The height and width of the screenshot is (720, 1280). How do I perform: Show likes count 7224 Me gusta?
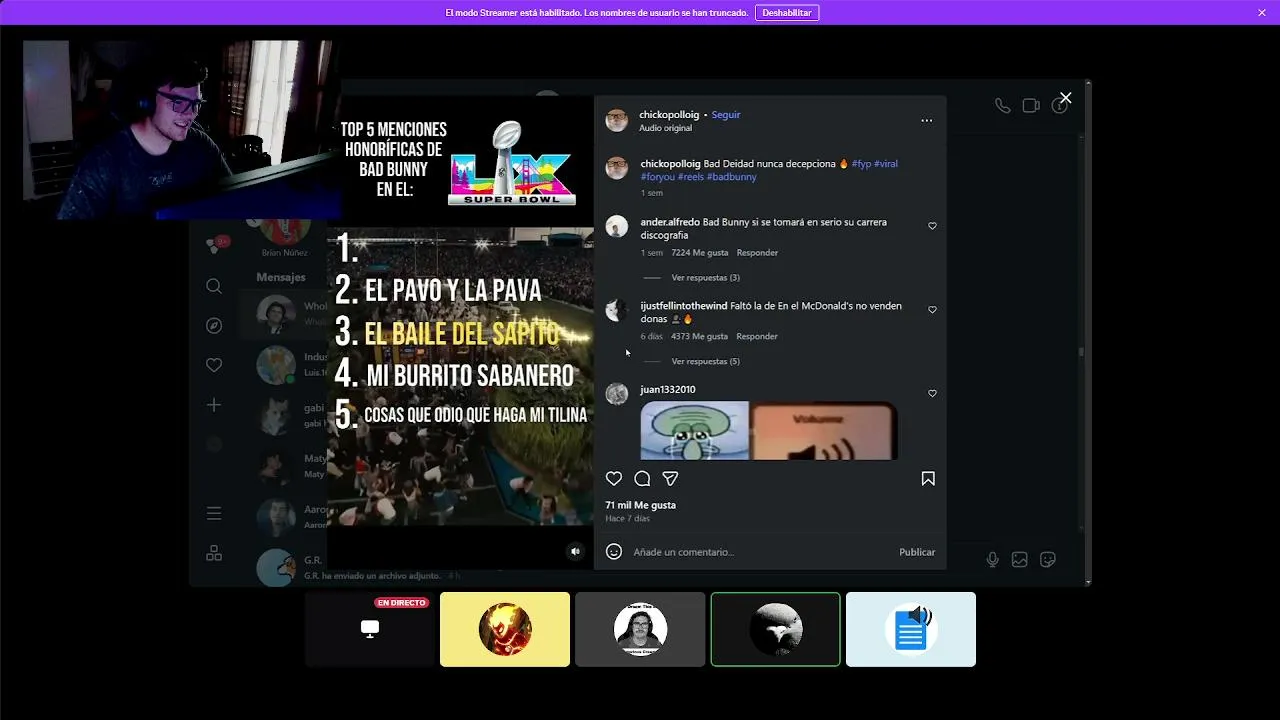[700, 253]
